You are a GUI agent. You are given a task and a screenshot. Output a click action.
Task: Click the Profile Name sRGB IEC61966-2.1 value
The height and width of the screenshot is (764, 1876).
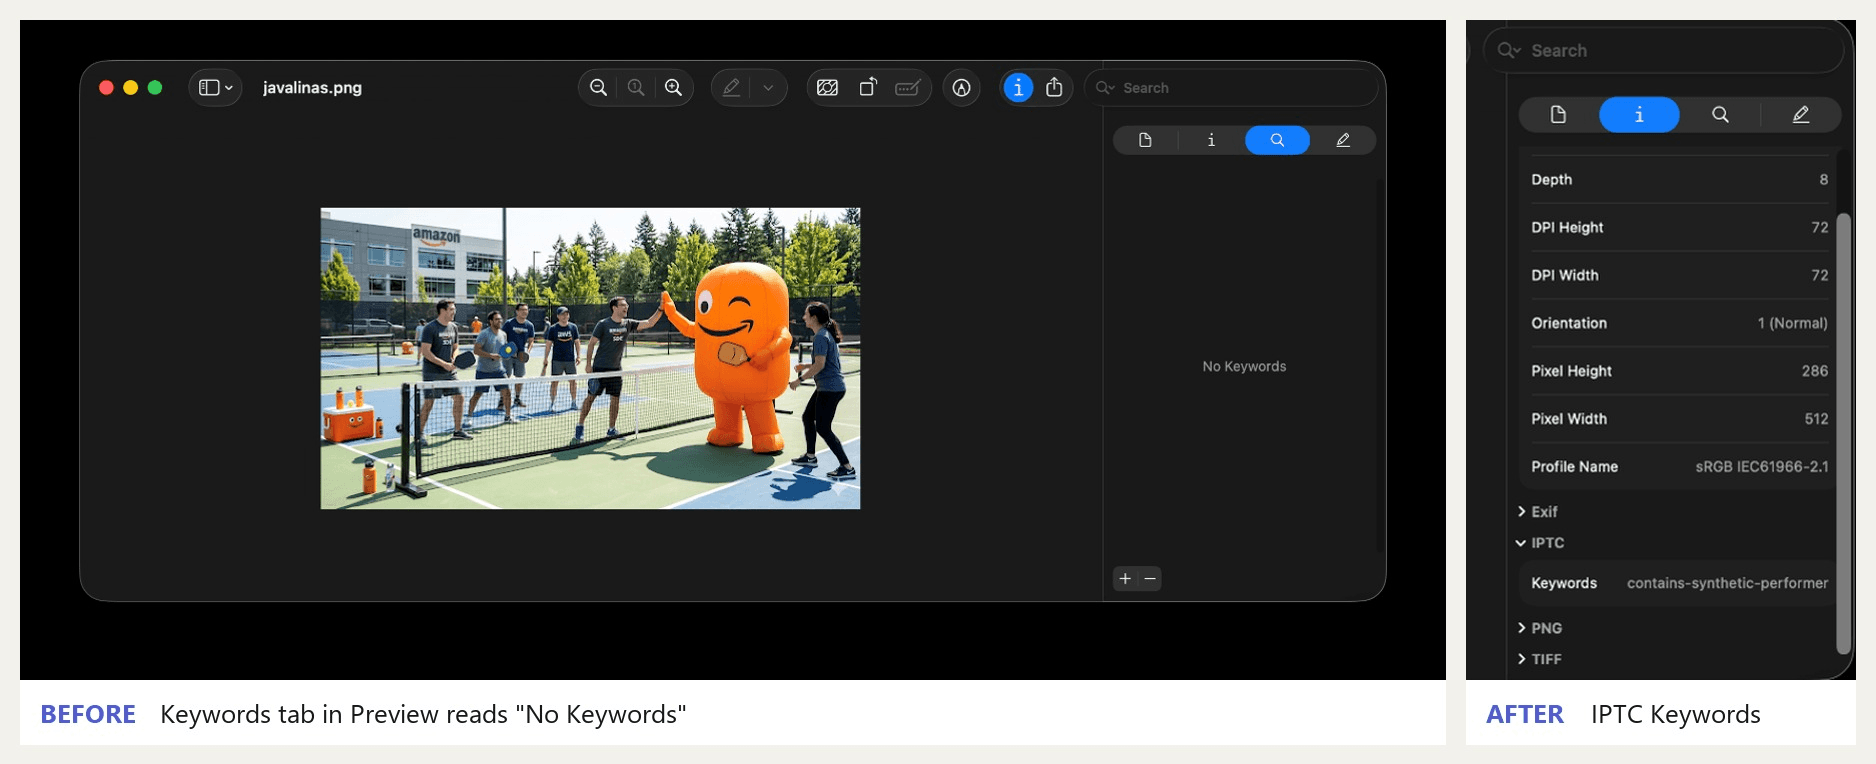coord(1762,467)
